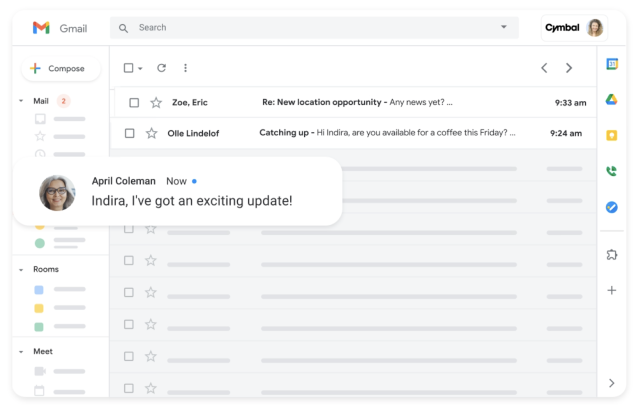
Task: Tick the checkbox for Zoe, Eric email
Action: [134, 103]
